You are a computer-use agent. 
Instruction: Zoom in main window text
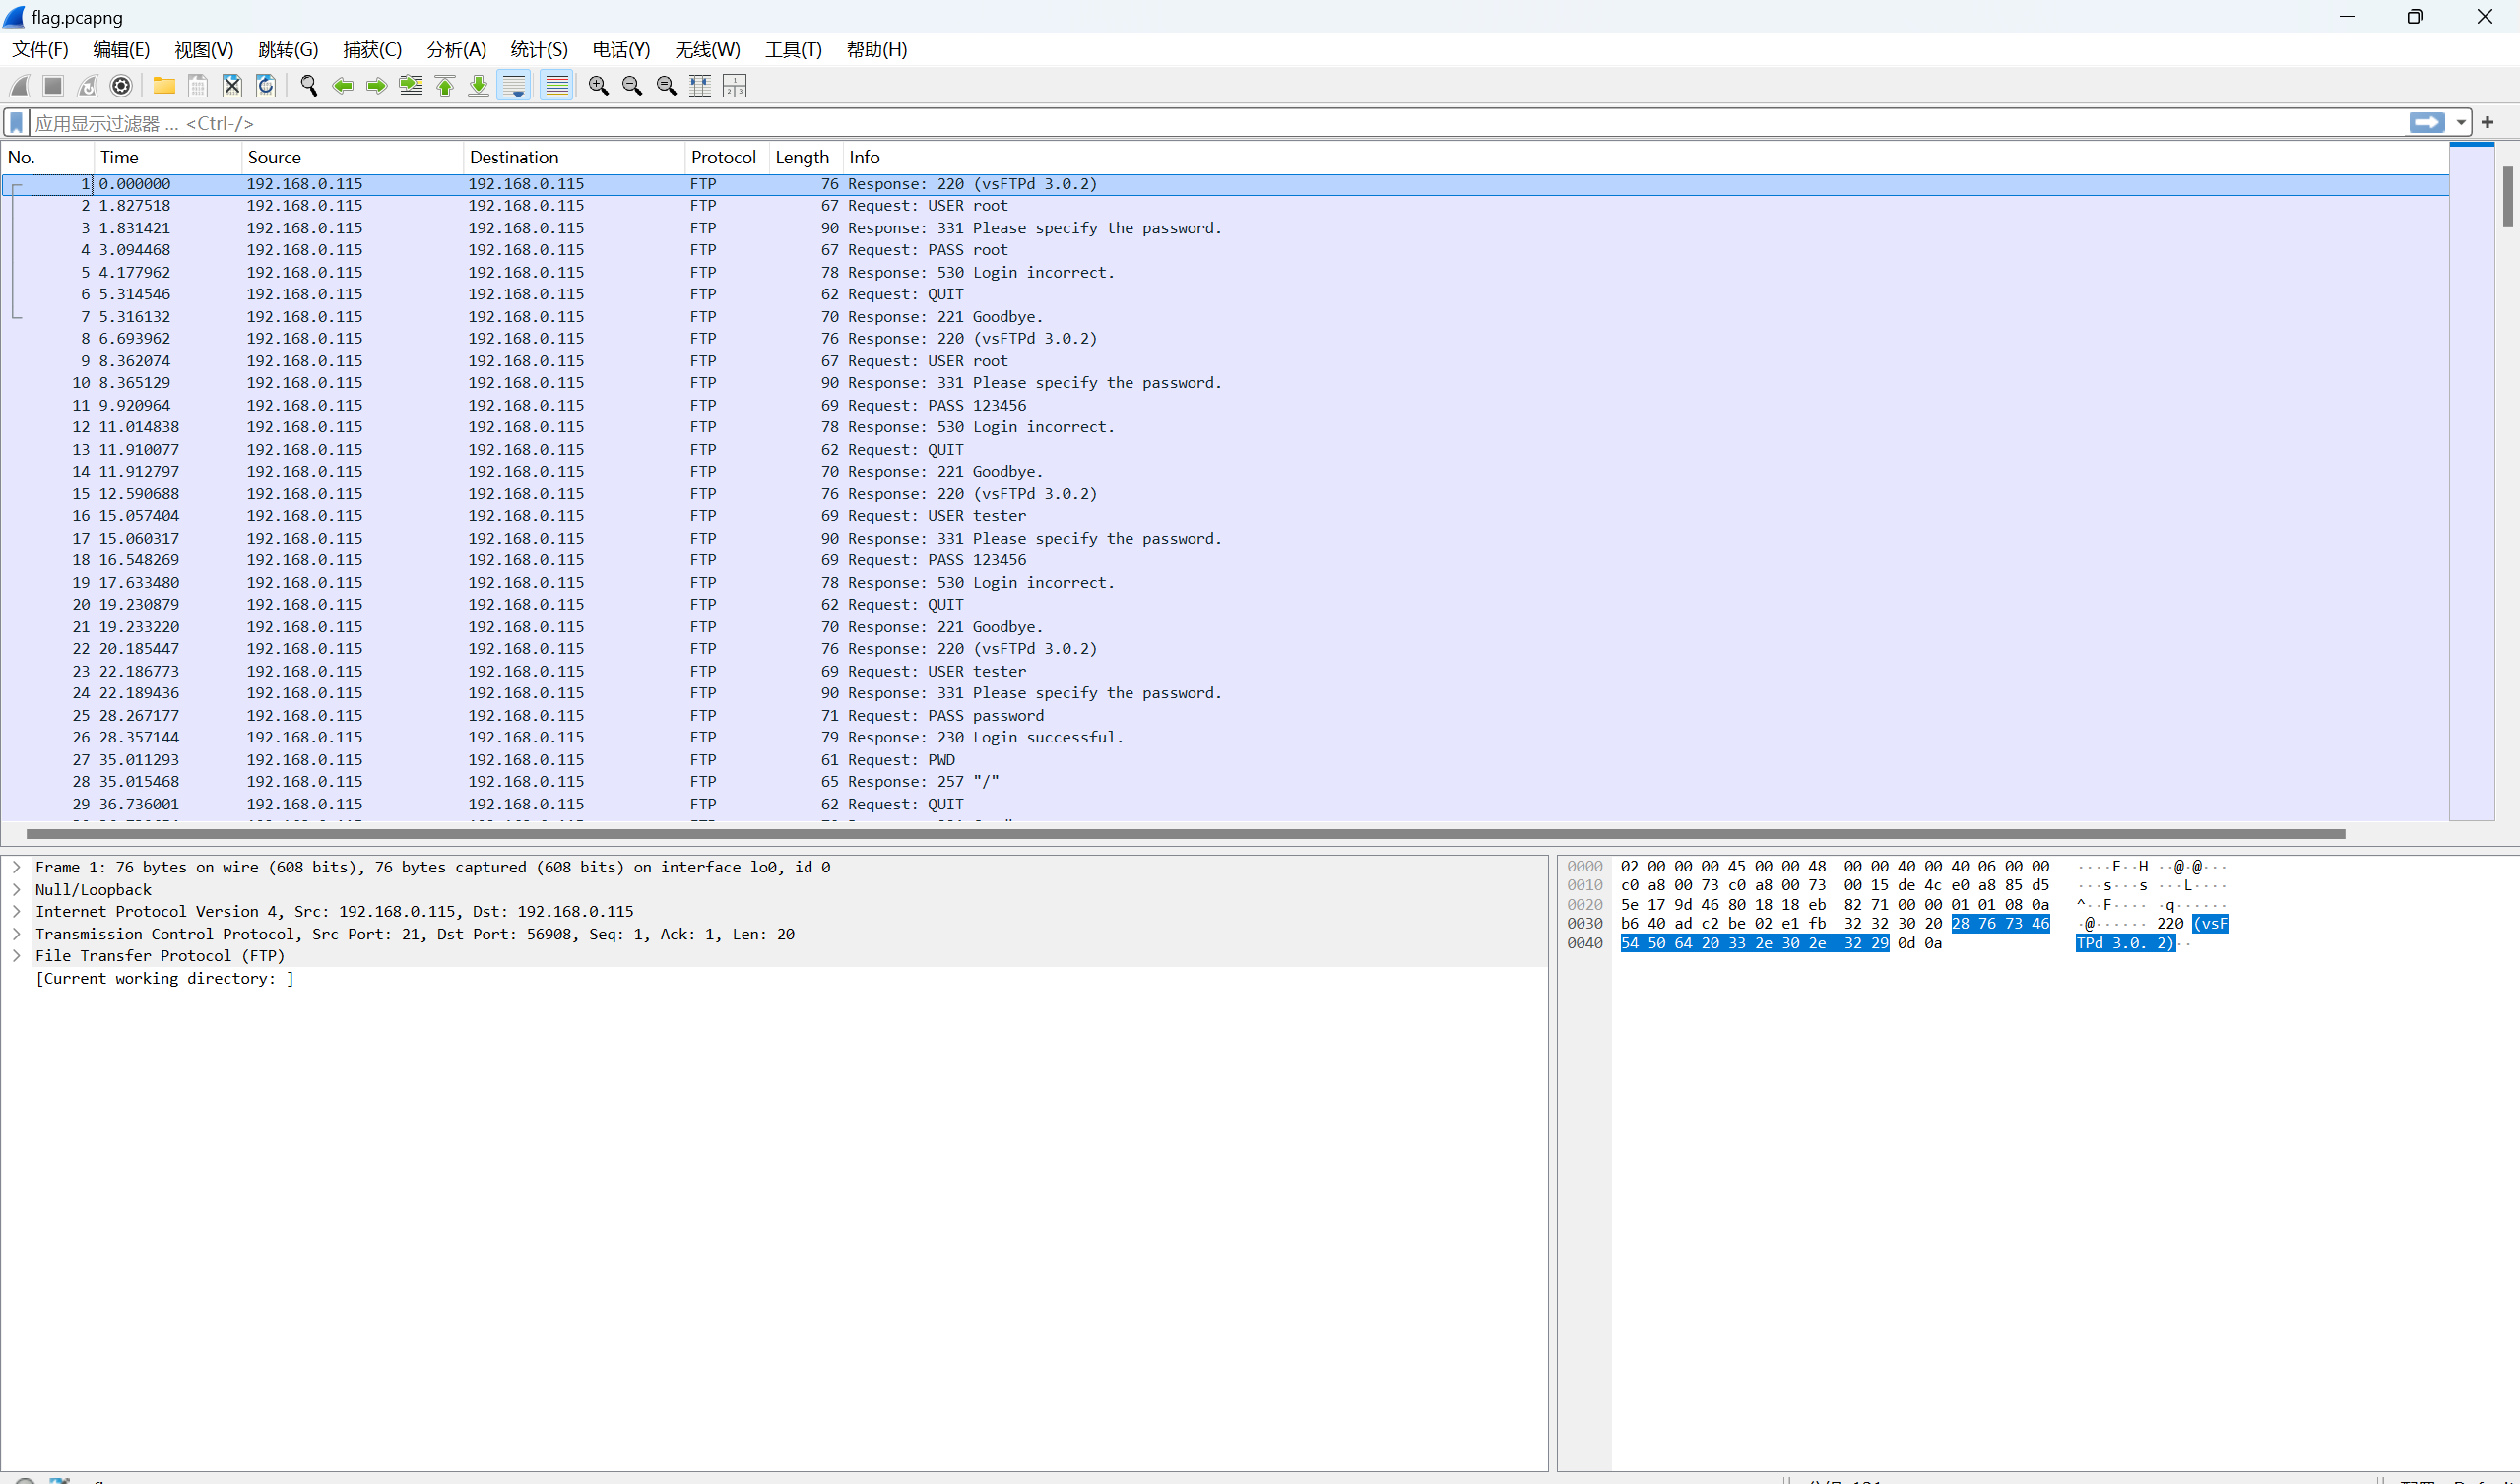pyautogui.click(x=599, y=86)
